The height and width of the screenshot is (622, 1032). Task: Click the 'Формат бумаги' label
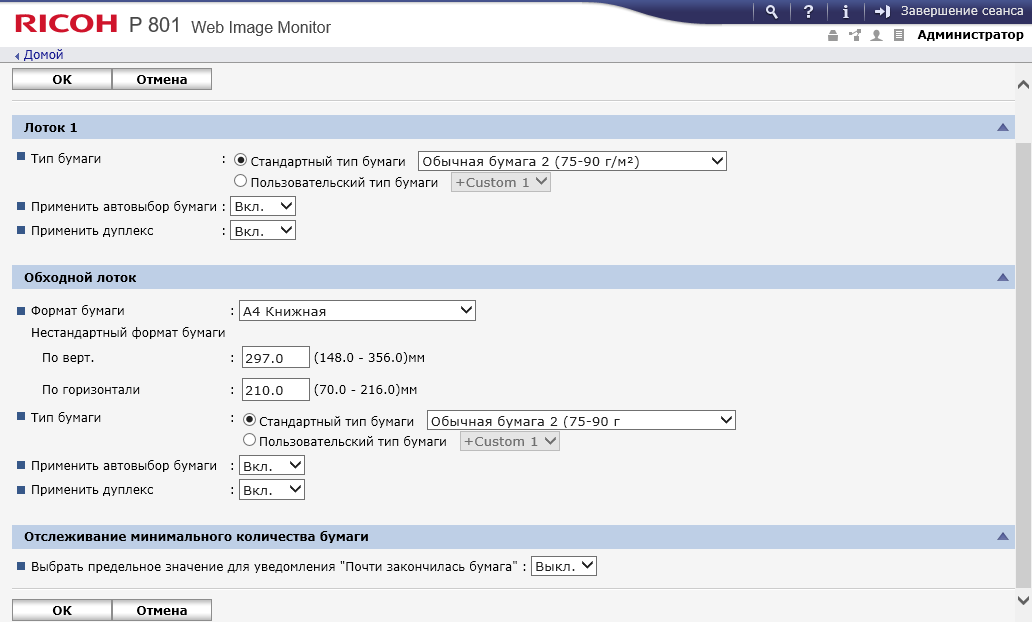(78, 311)
